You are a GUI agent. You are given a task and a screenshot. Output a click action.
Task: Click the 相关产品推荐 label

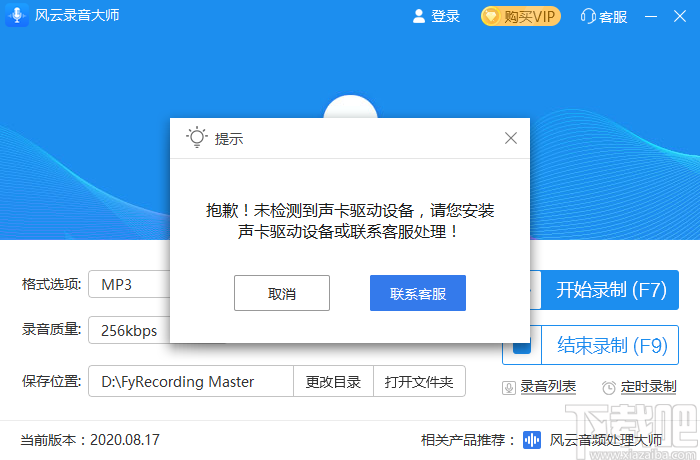click(x=467, y=440)
